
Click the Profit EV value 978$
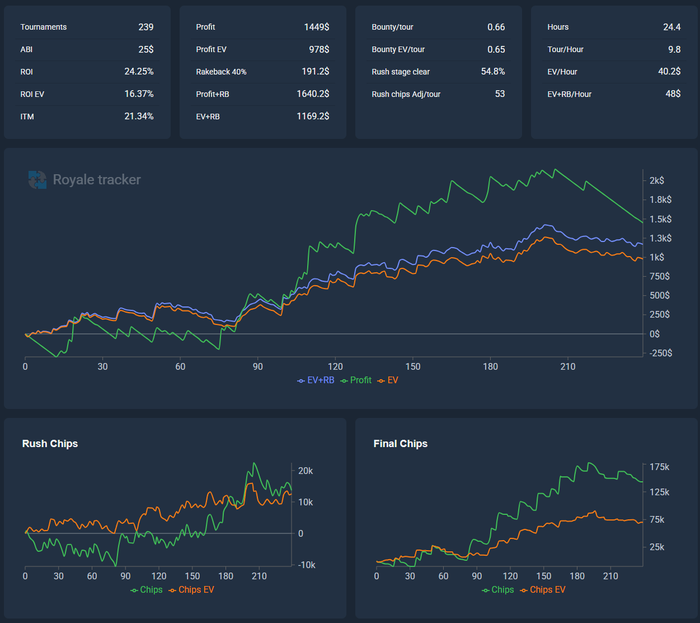[319, 50]
